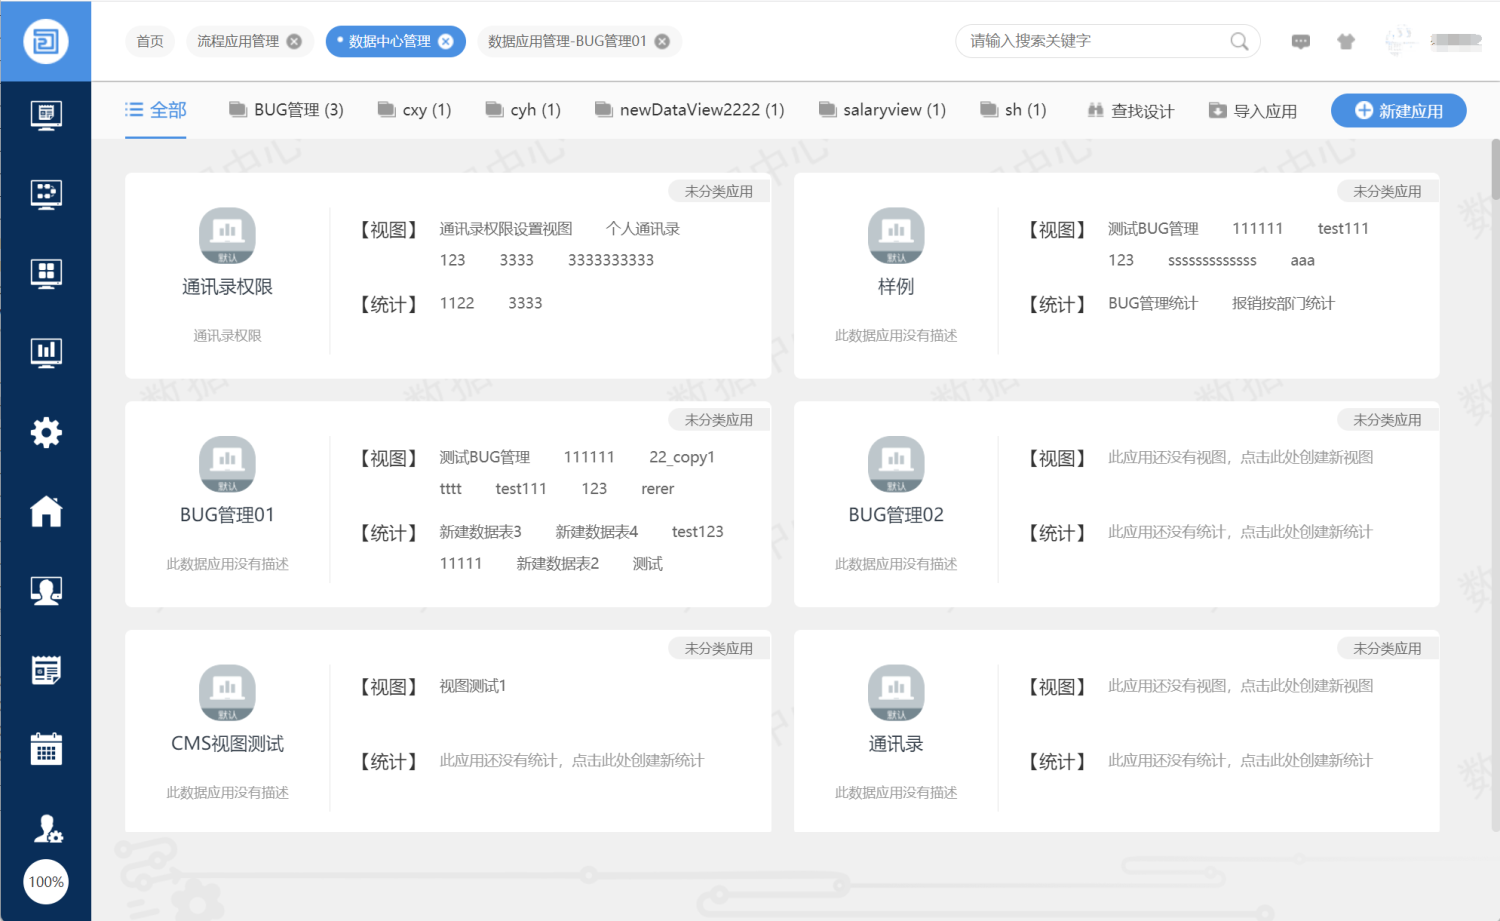The width and height of the screenshot is (1500, 921).
Task: Click the calendar grid icon in sidebar
Action: [46, 749]
